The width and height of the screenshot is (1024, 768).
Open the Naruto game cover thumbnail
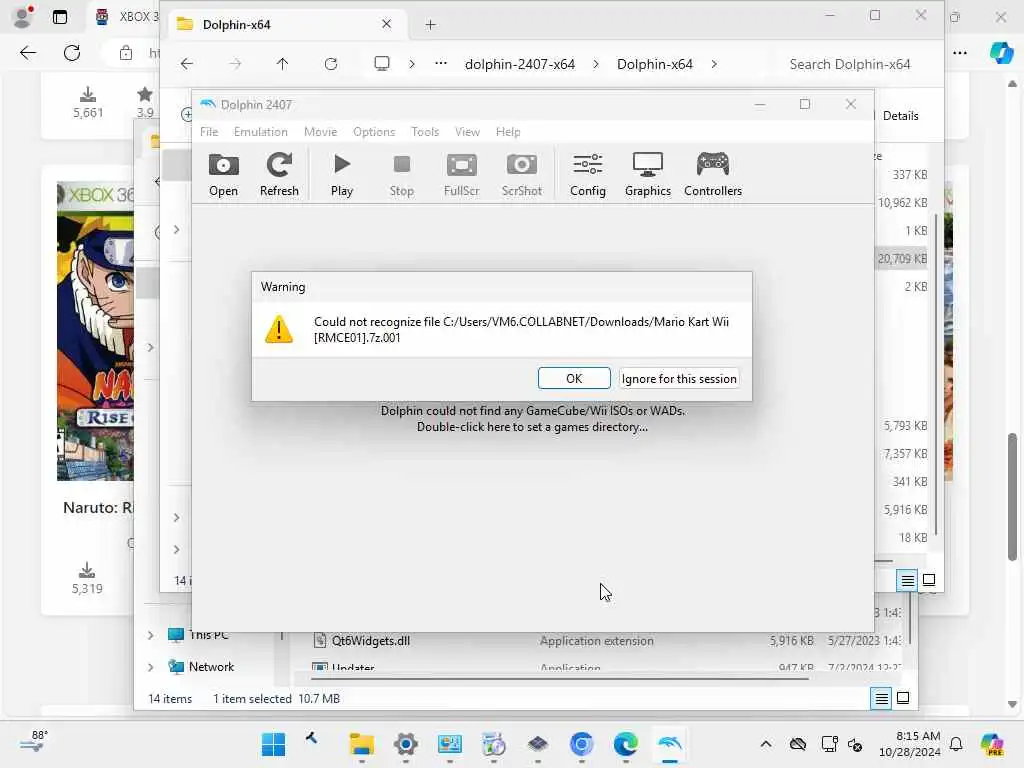pyautogui.click(x=95, y=331)
